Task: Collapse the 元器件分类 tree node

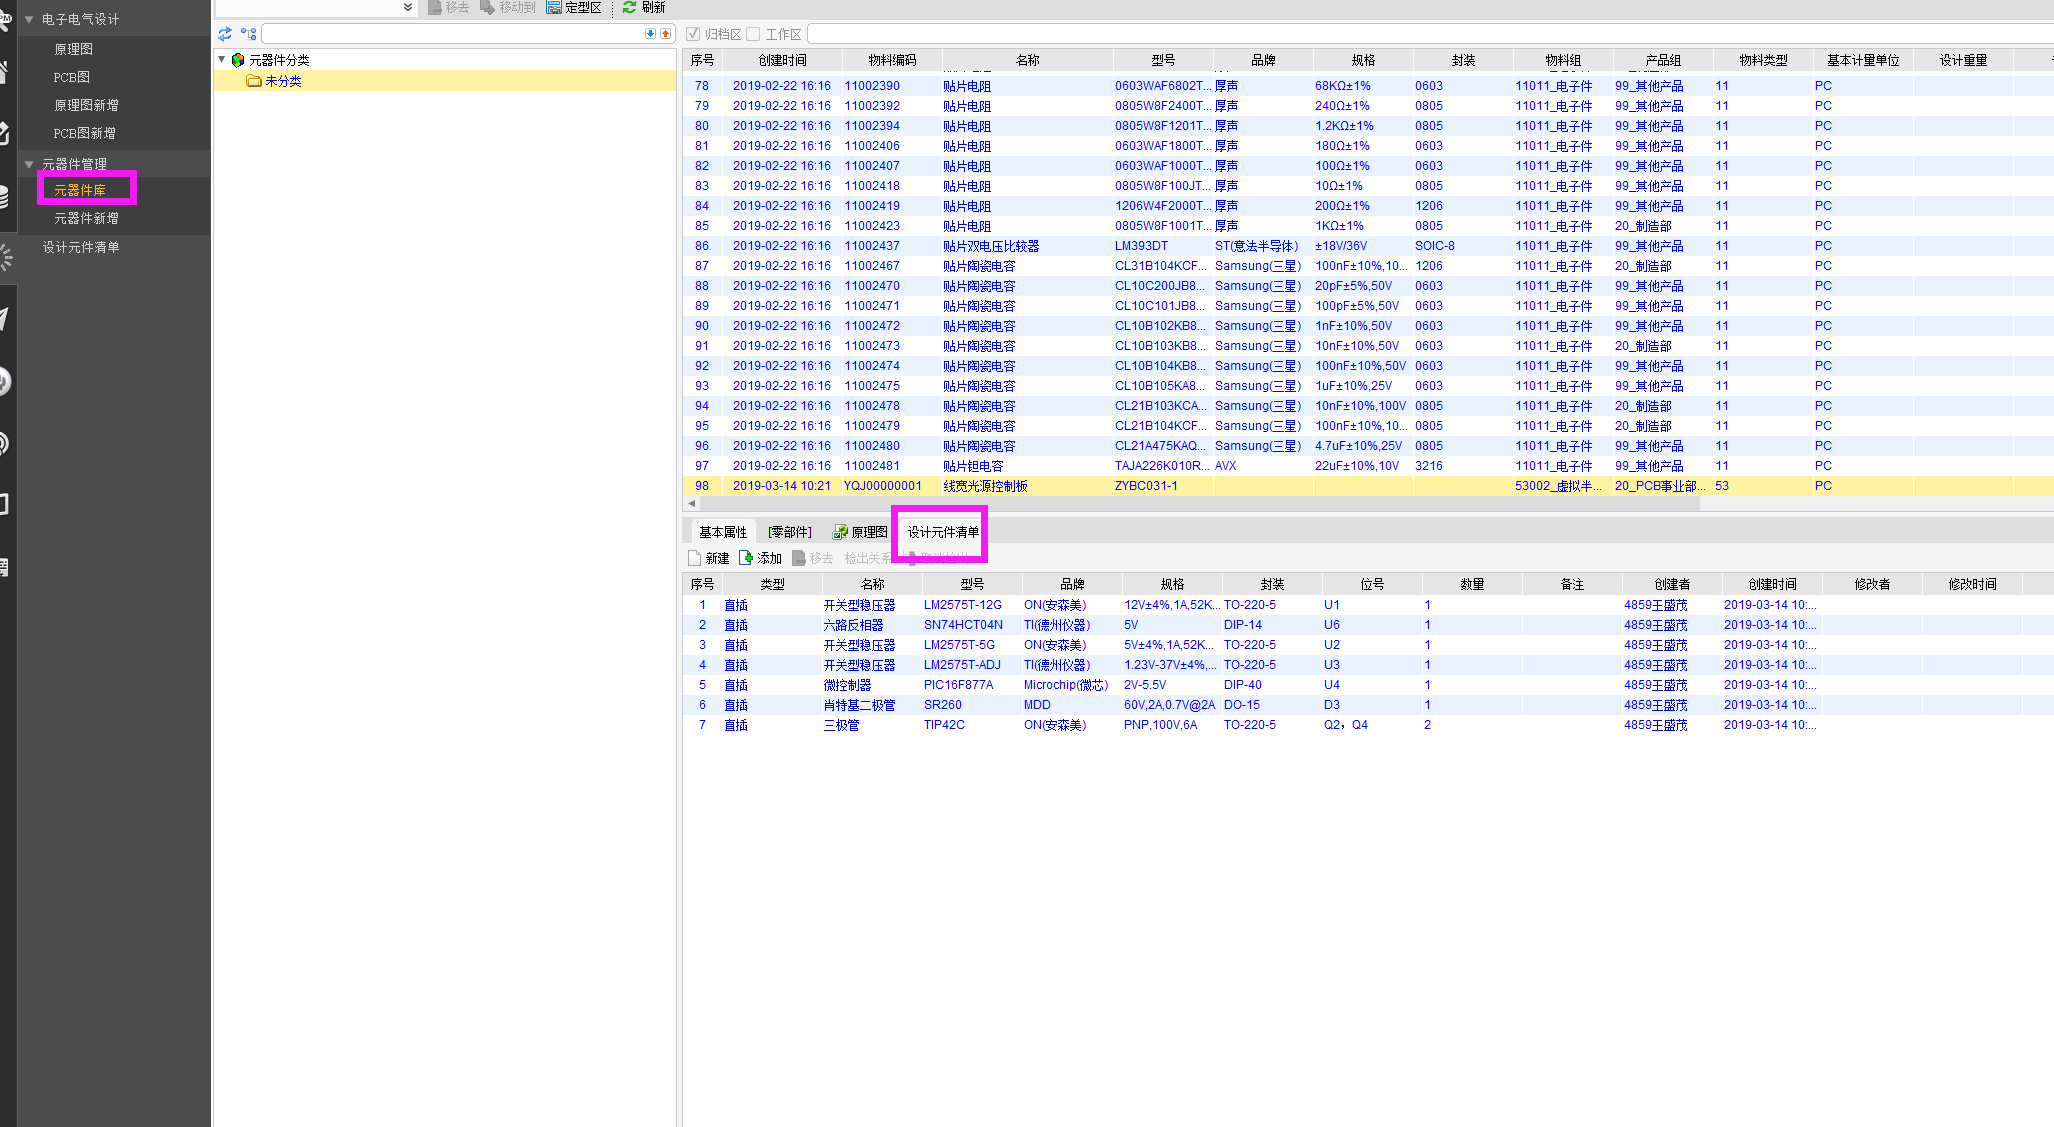Action: click(222, 60)
